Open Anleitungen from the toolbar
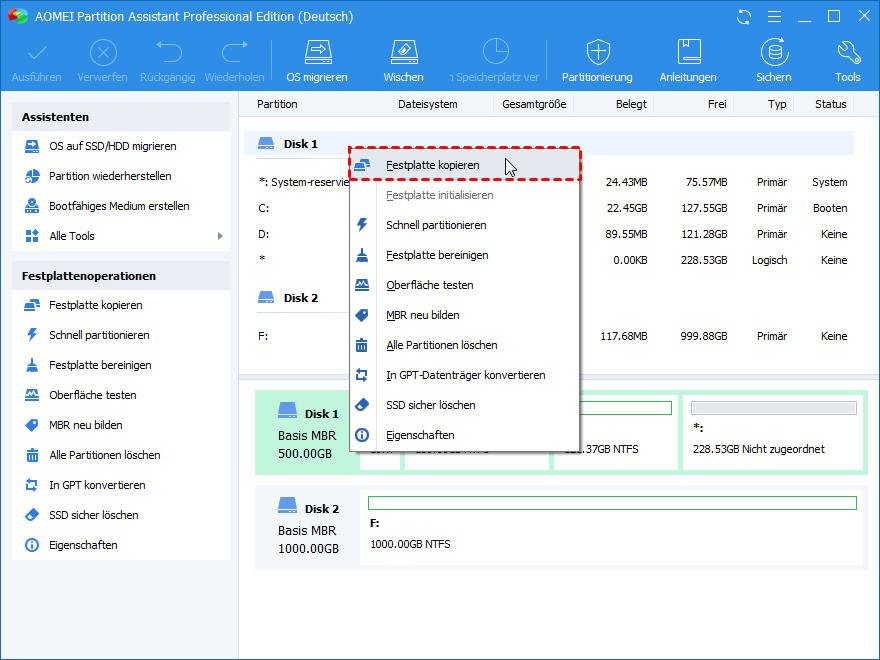880x660 pixels. point(688,61)
